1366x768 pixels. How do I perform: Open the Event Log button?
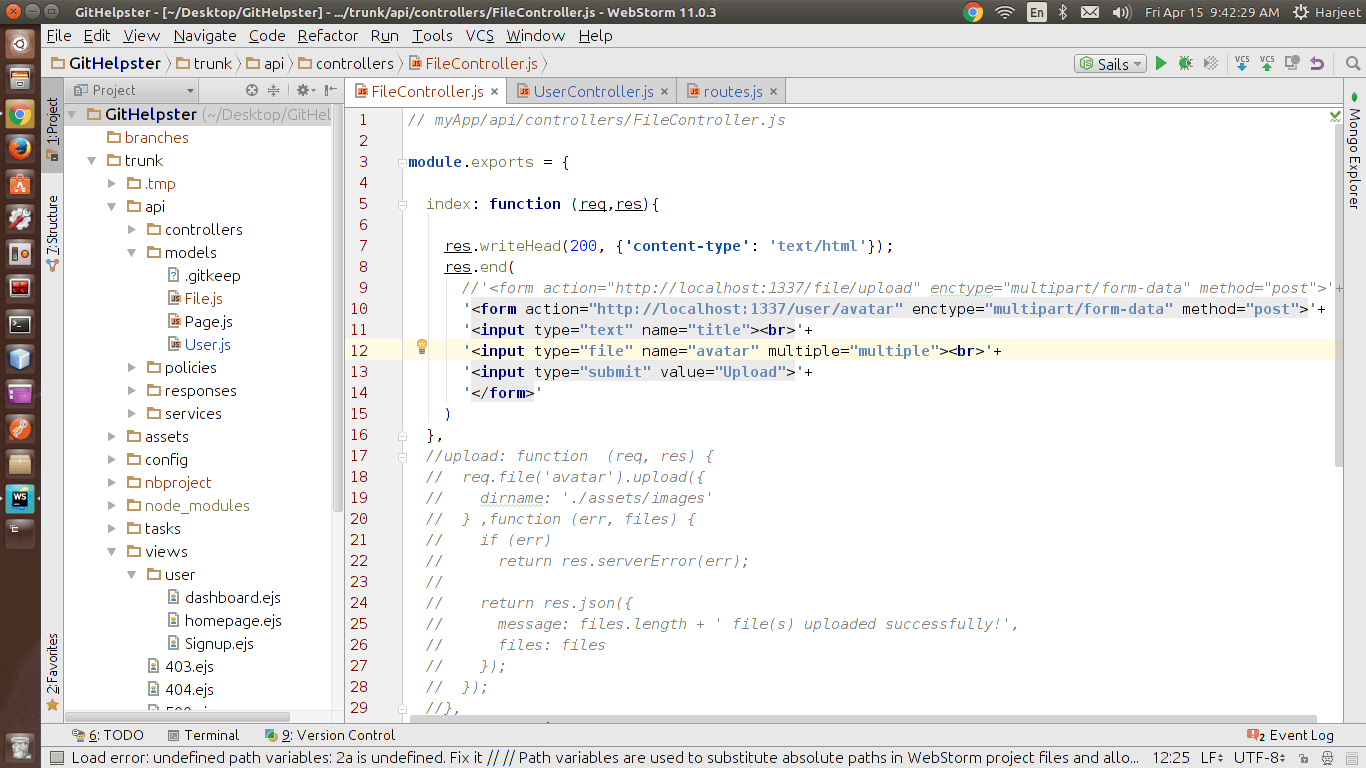(x=1292, y=735)
